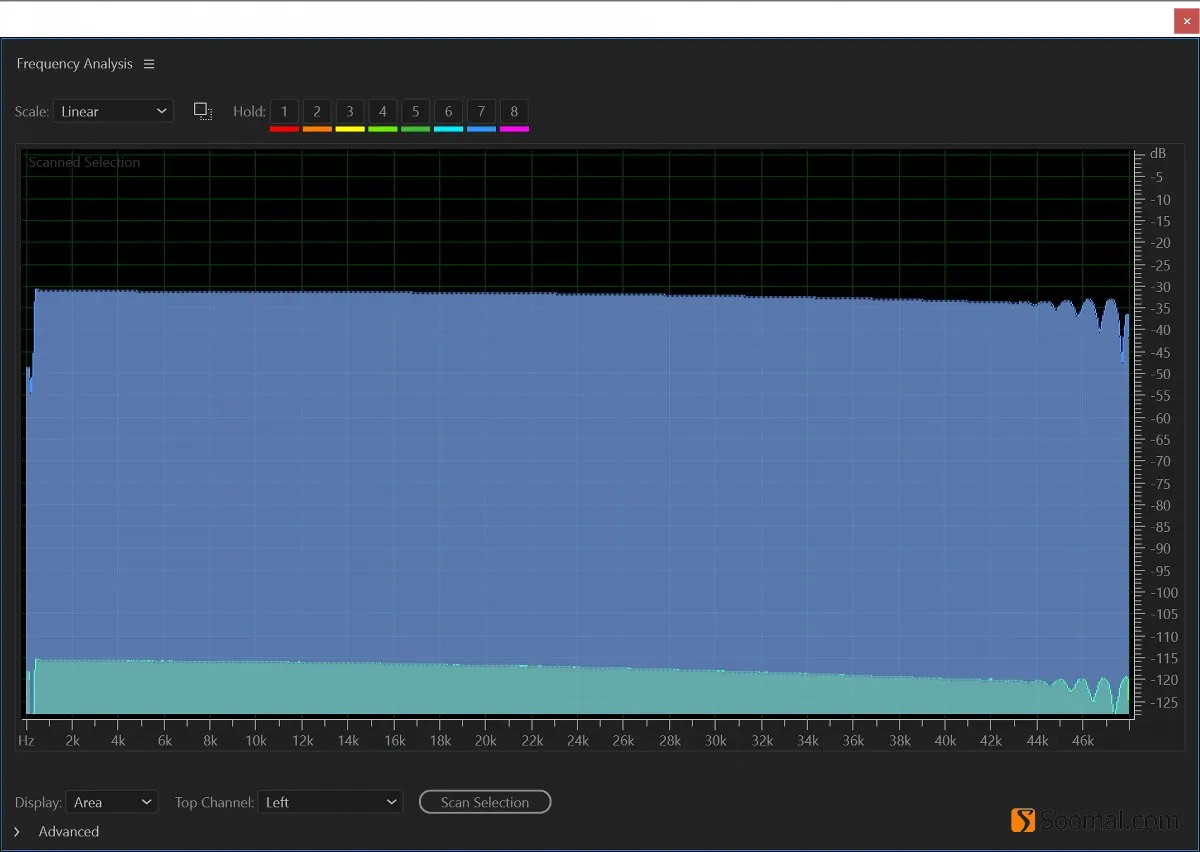
Task: Open the Display dropdown showing Area
Action: coord(112,802)
